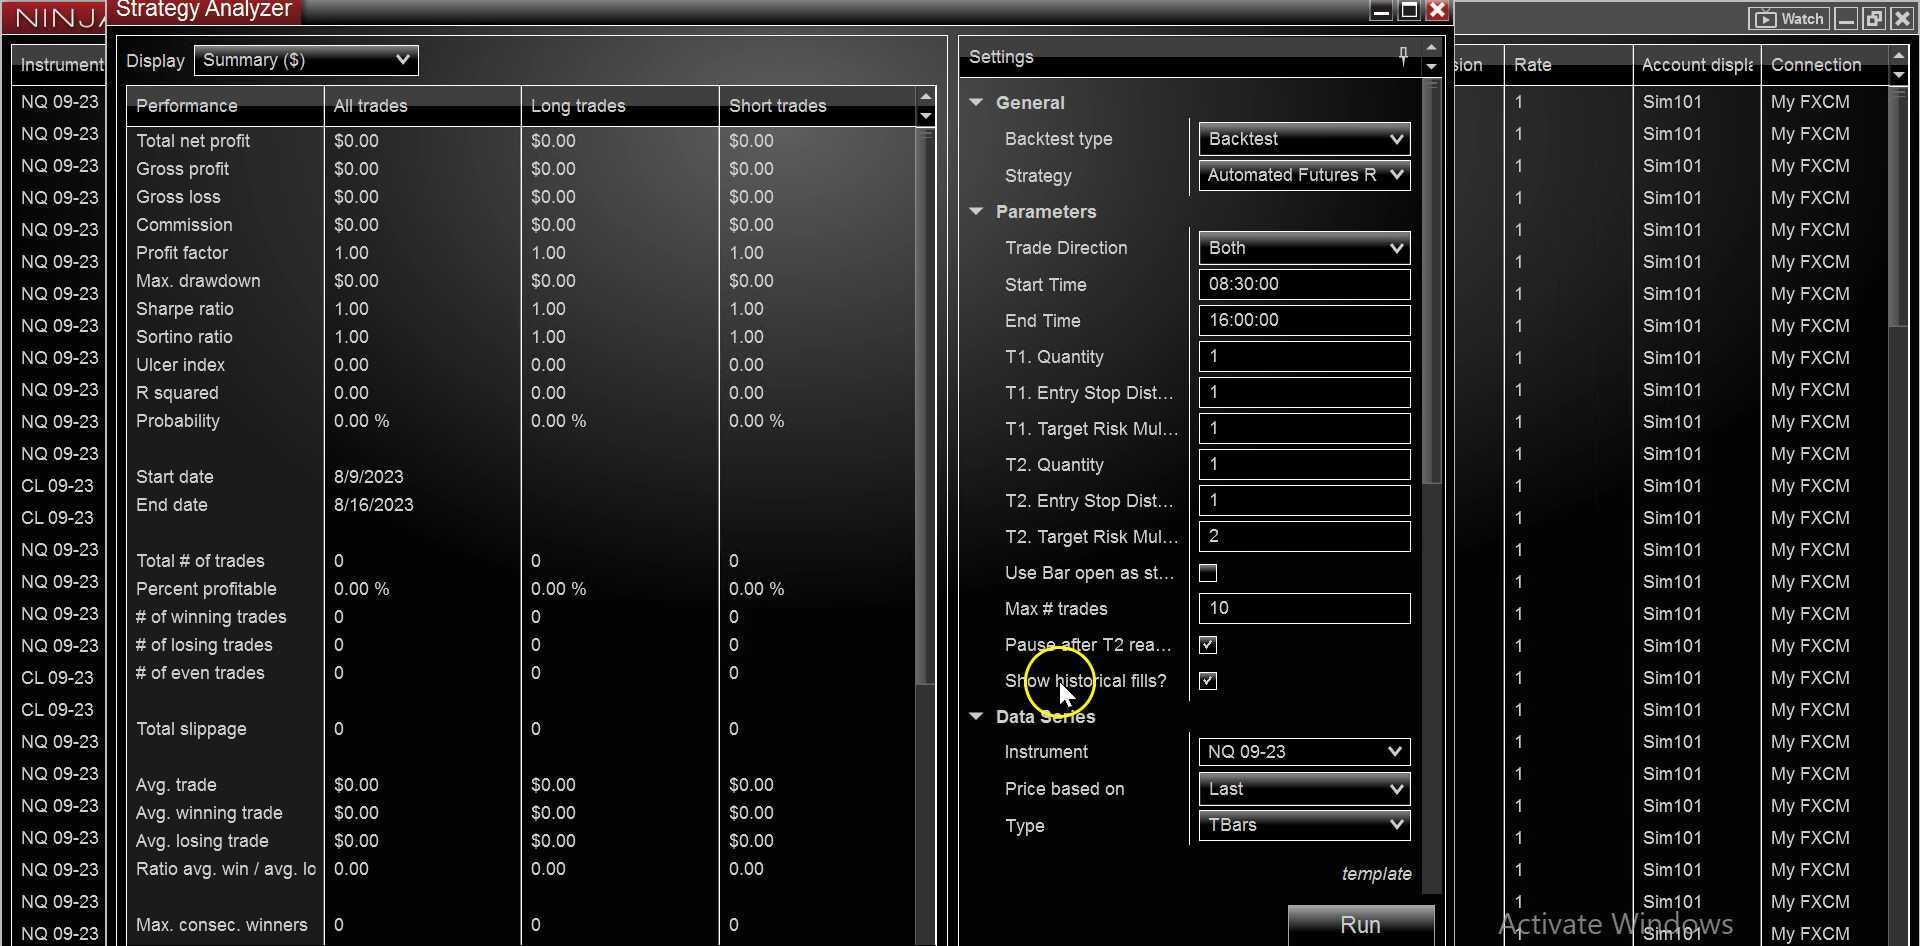Open the template link in Settings
Screen dimensions: 1920x946
click(1376, 874)
